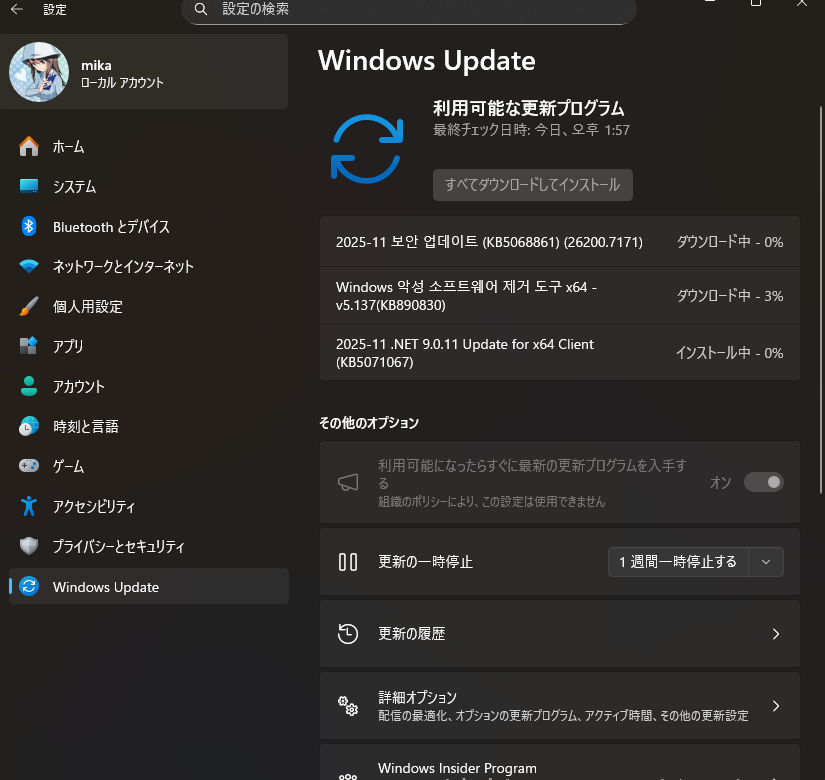Select the KB890830 malicious software tool row
Viewport: 825px width, 780px height.
pyautogui.click(x=560, y=296)
